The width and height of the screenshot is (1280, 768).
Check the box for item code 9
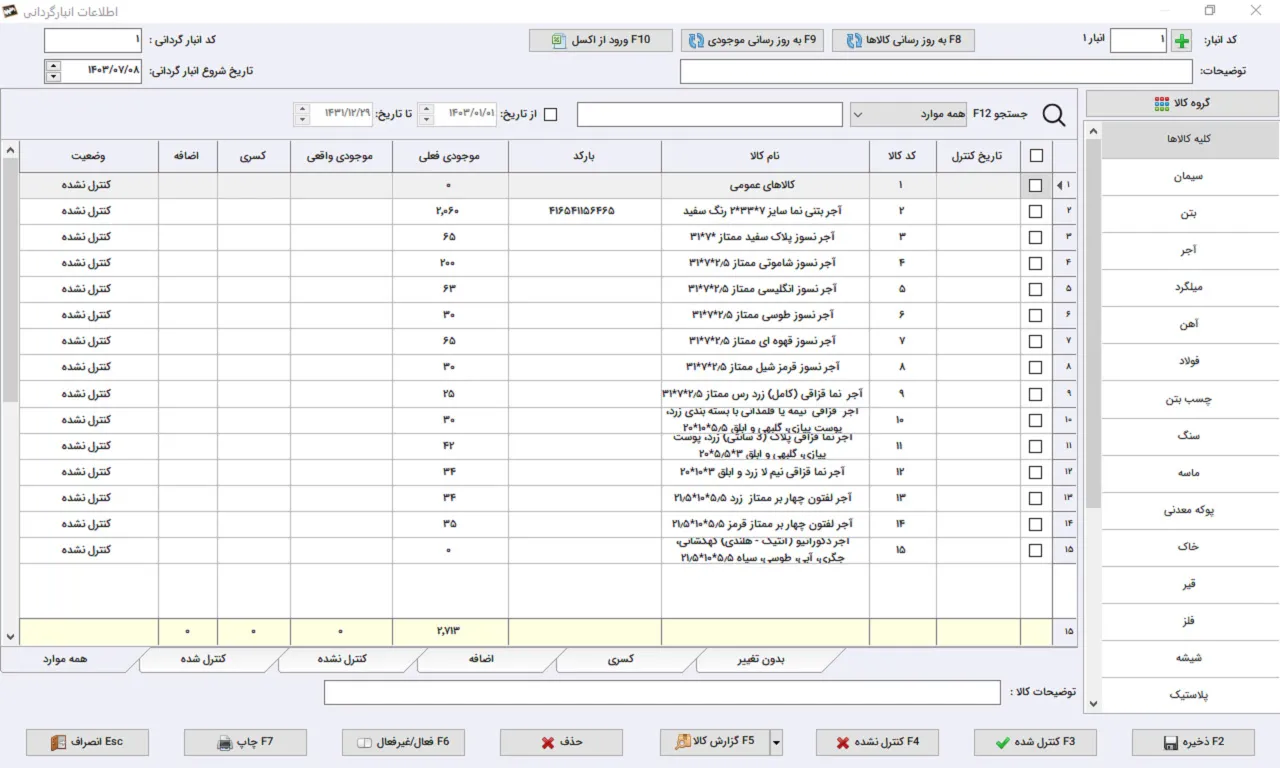pyautogui.click(x=1035, y=394)
